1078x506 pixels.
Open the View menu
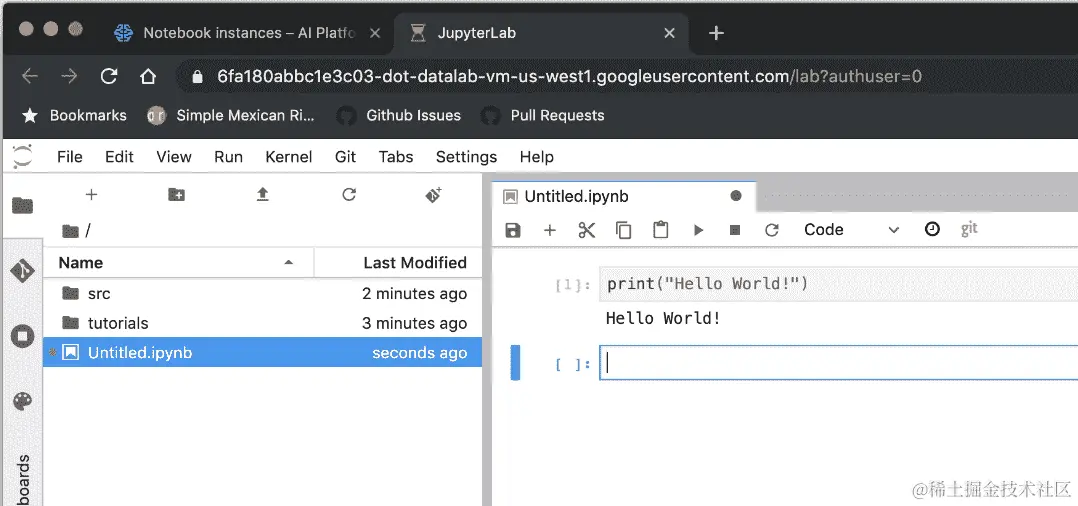(x=173, y=157)
